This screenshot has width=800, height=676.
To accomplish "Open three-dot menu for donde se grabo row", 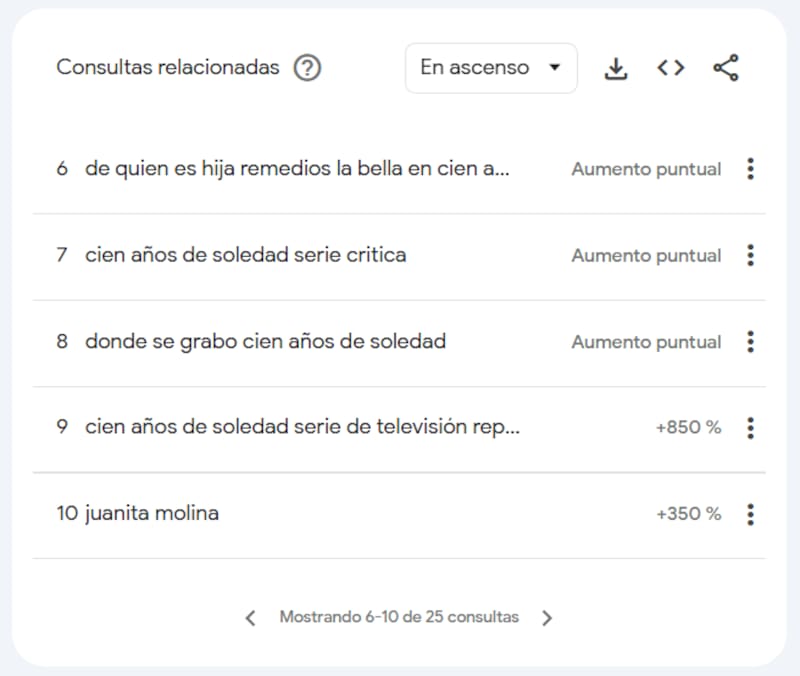I will pos(751,342).
